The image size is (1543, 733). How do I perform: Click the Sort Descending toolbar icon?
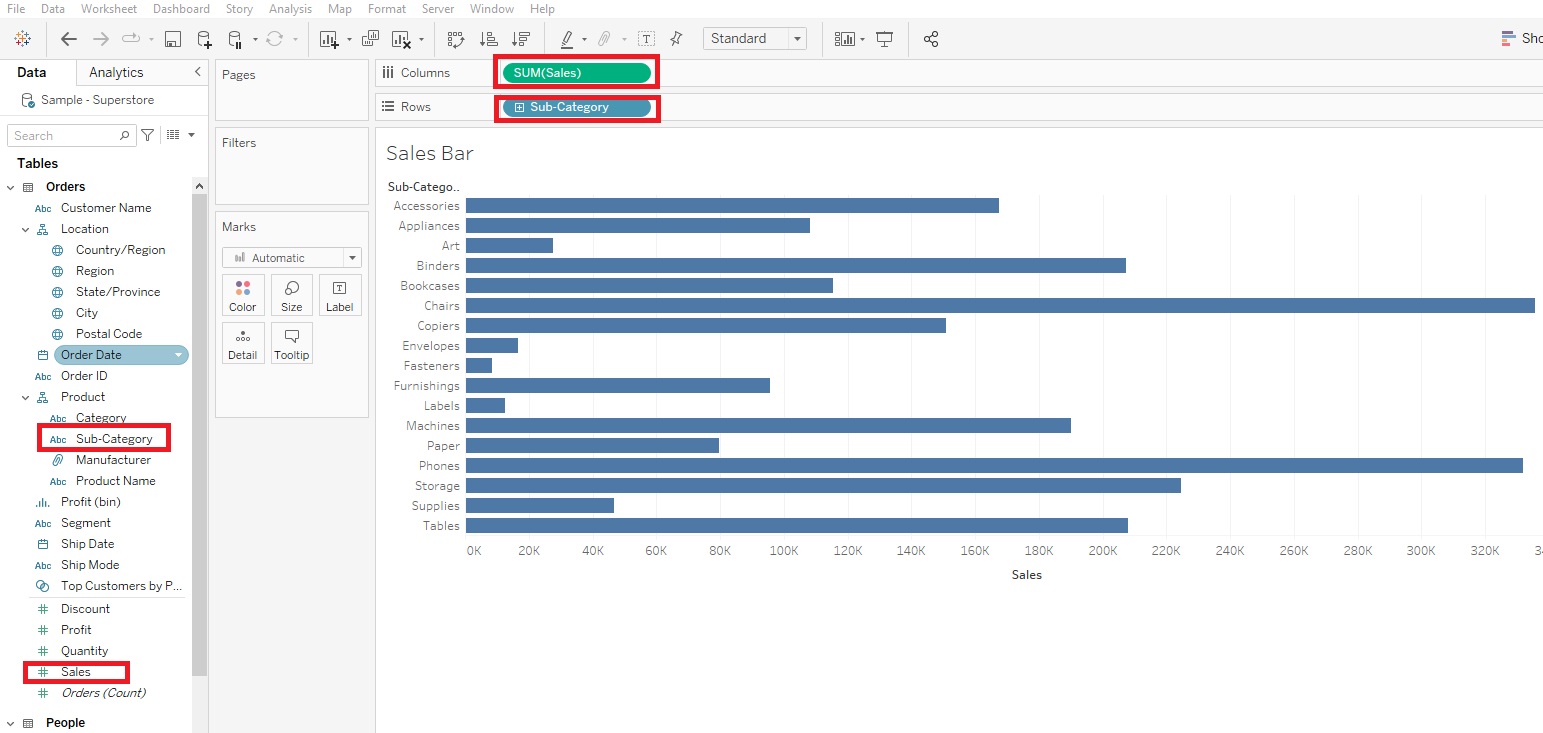520,38
